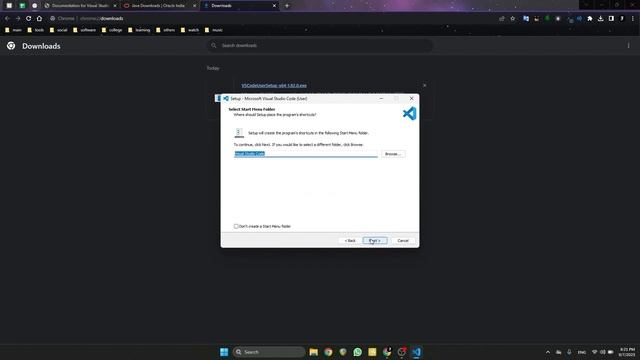The width and height of the screenshot is (640, 360).
Task: Open the third pinned tab with the round white icon
Action: [35, 6]
